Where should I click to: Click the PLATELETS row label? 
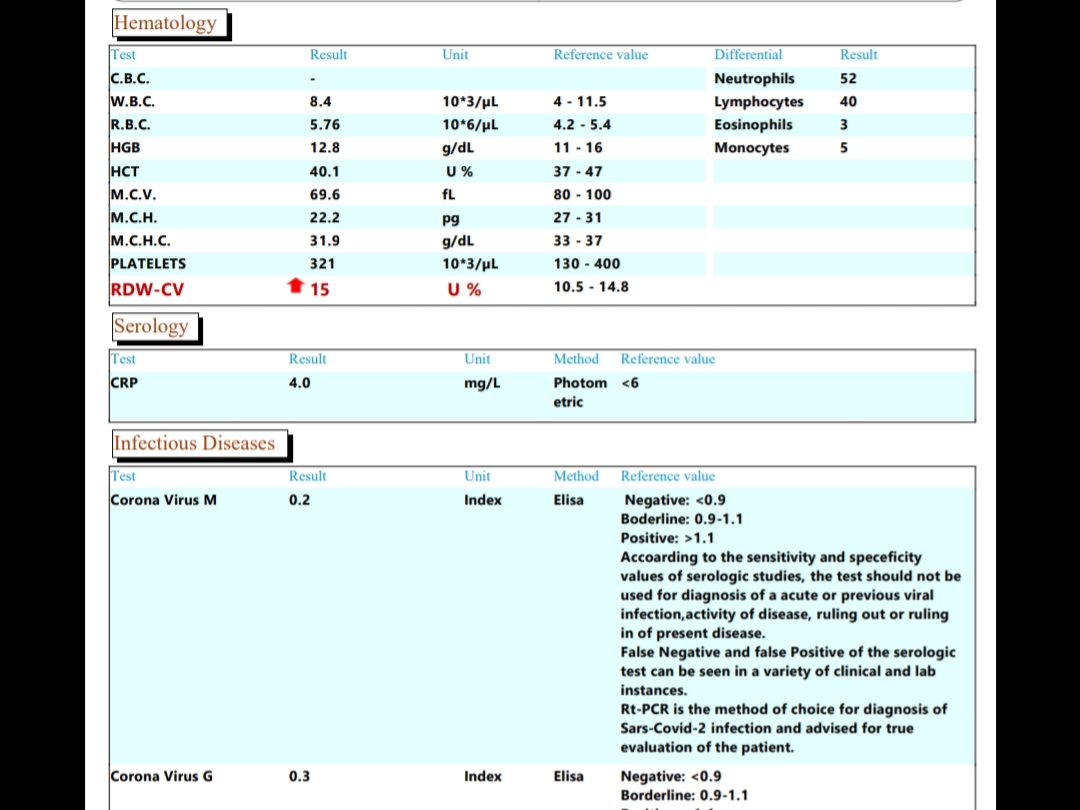point(148,263)
